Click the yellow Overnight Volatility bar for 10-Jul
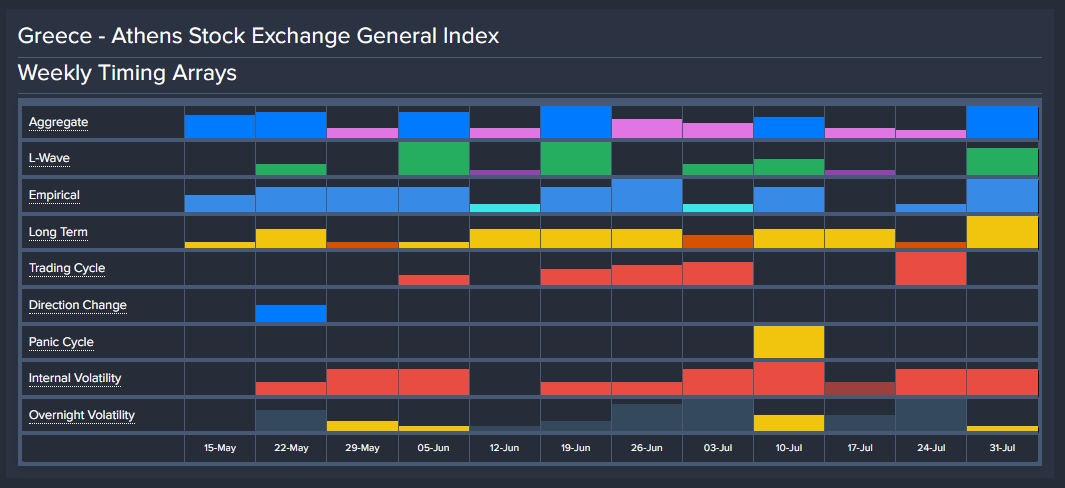The width and height of the screenshot is (1065, 488). pyautogui.click(x=789, y=423)
